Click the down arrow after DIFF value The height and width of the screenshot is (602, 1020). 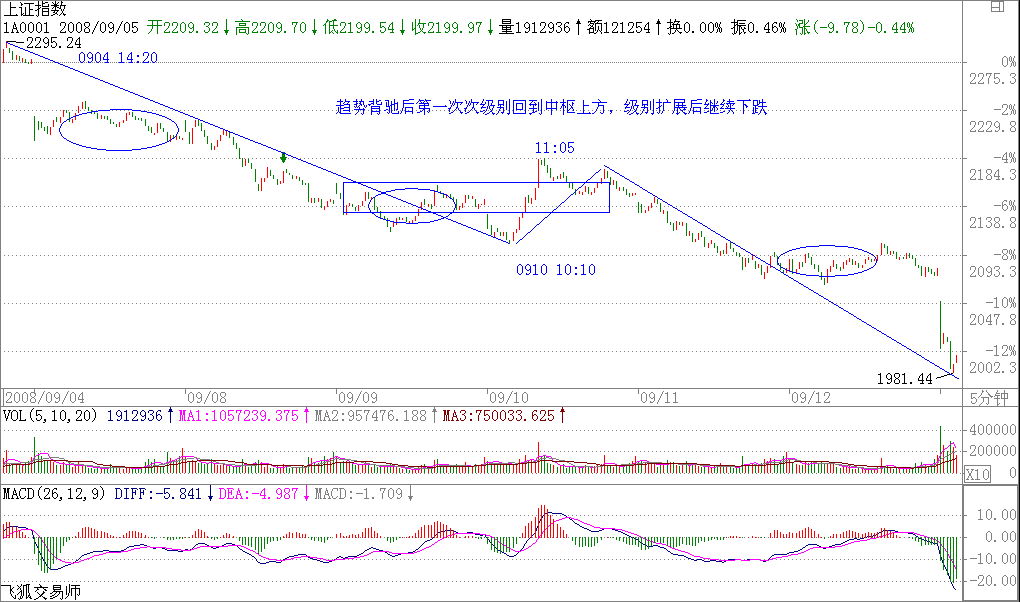coord(209,494)
